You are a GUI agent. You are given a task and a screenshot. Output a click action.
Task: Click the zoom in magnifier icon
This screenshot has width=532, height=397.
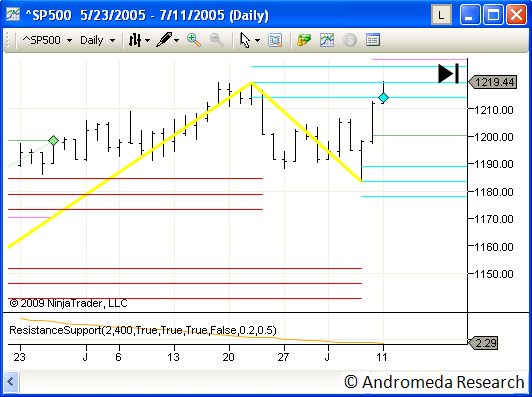[x=194, y=40]
